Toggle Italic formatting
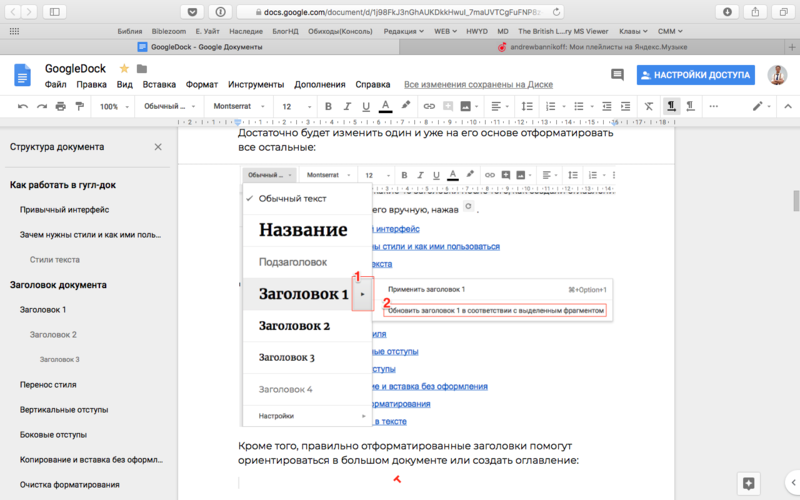Viewport: 800px width, 500px height. point(346,106)
